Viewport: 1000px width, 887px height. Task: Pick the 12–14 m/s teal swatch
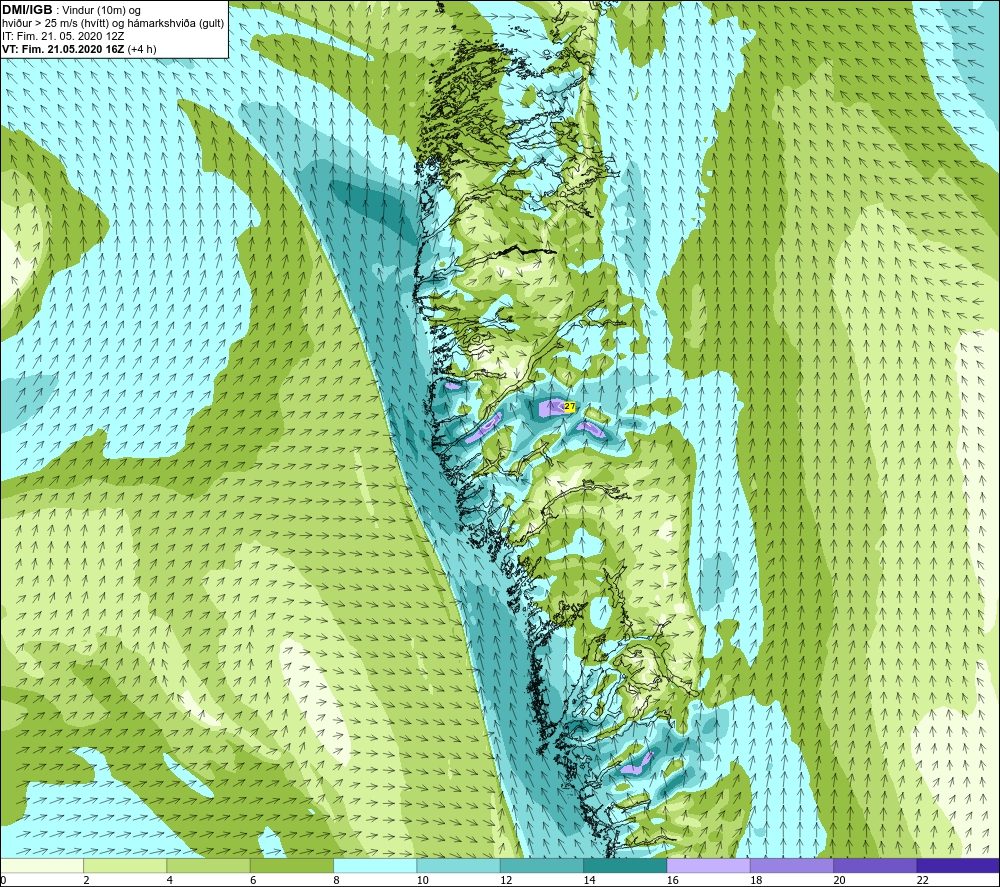pos(541,865)
